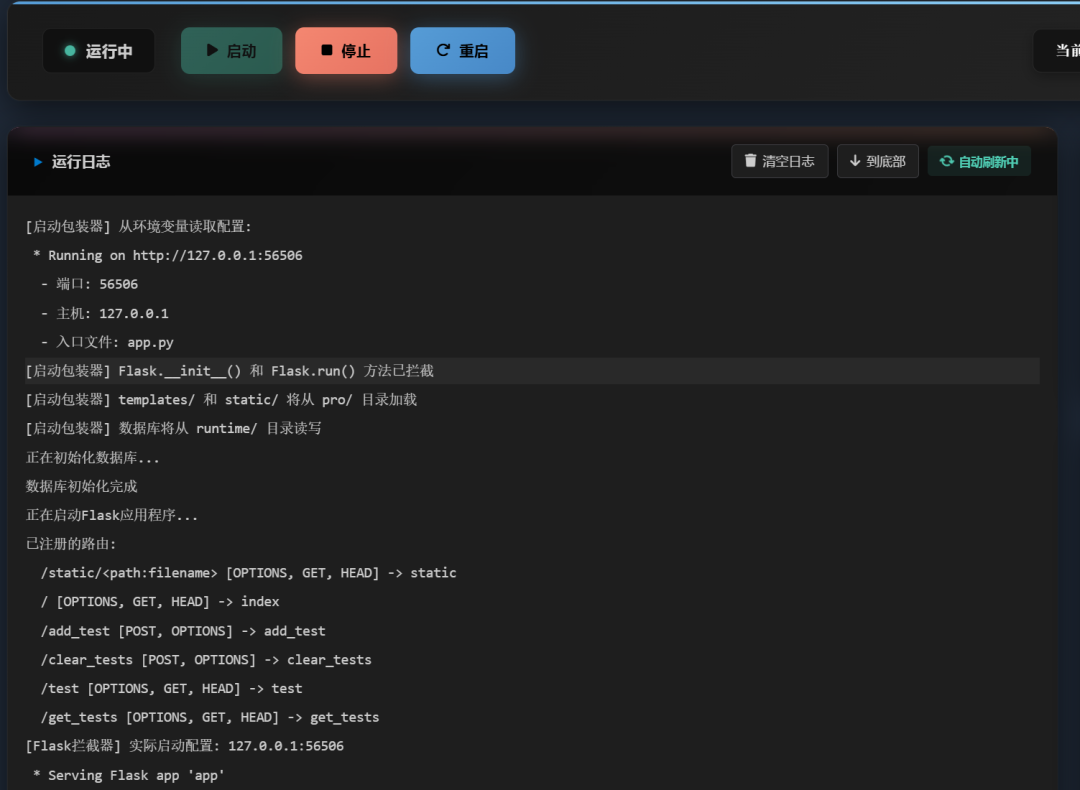1080x790 pixels.
Task: Click route line '/get_tests [OPTIONS, GET, HEAD]'
Action: [x=210, y=718]
